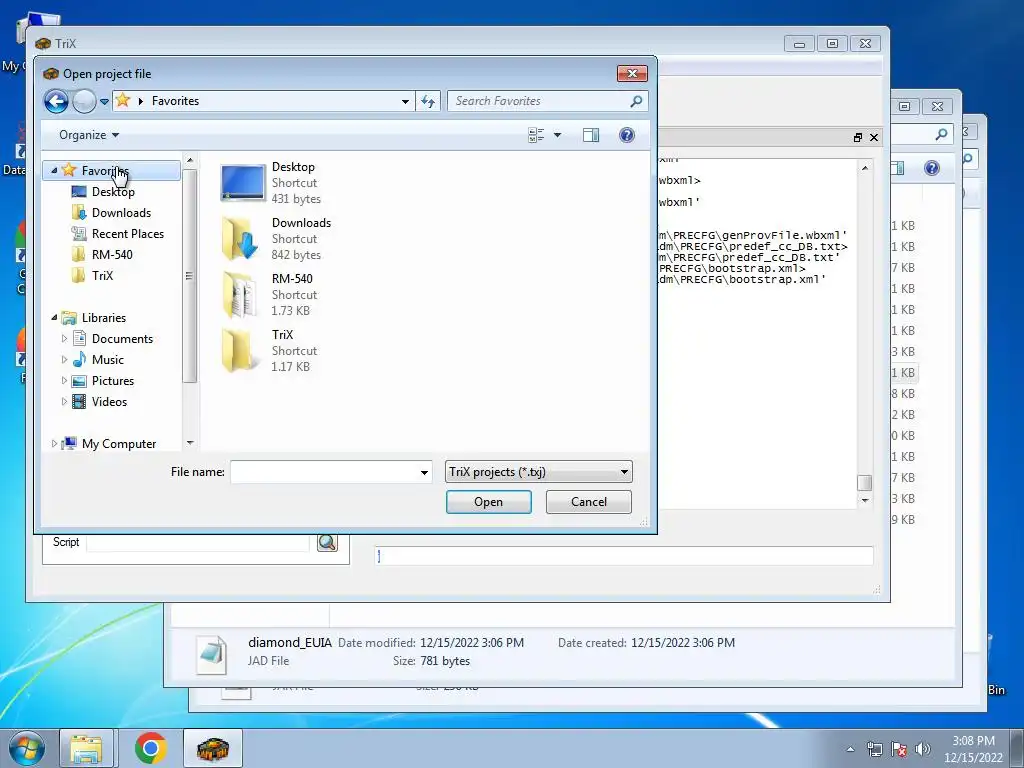
Task: Select the Desktop shortcut file icon
Action: (x=243, y=183)
